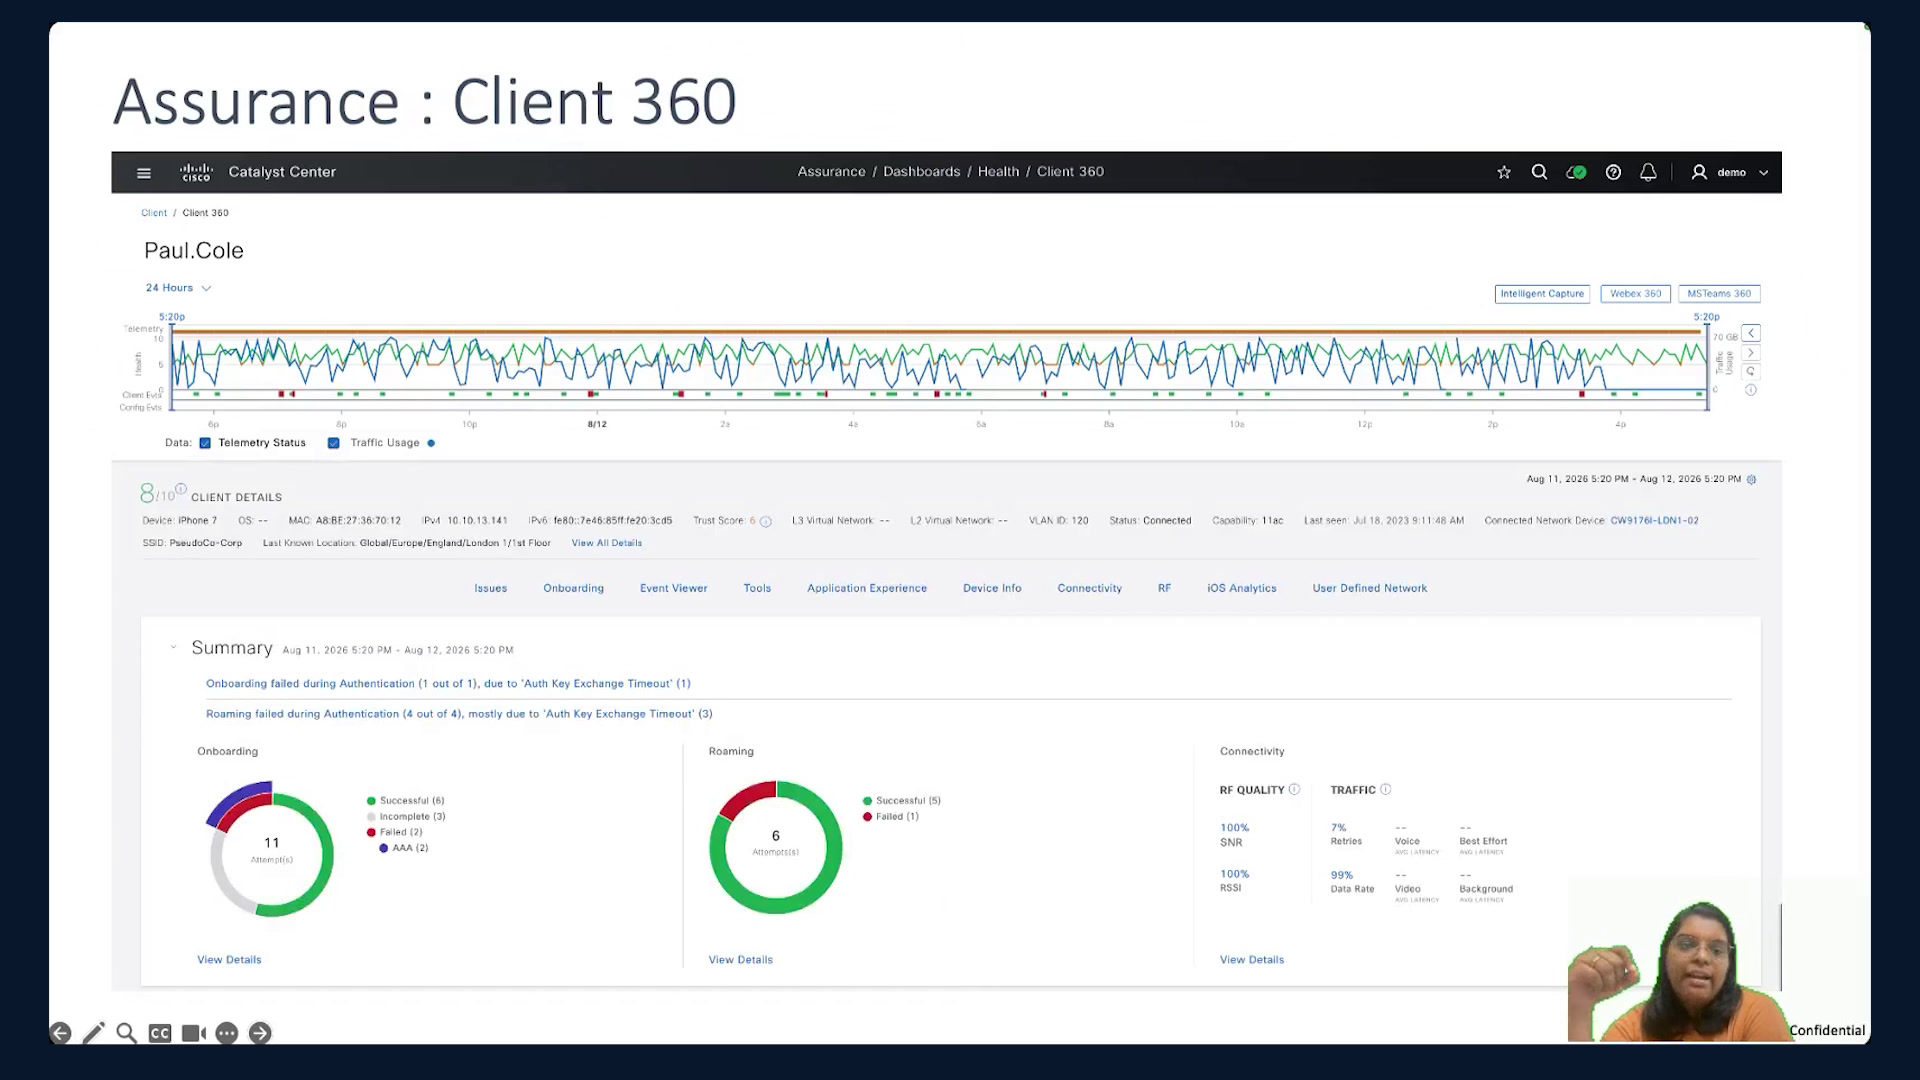Open the Event Viewer tab
The image size is (1920, 1080).
674,588
